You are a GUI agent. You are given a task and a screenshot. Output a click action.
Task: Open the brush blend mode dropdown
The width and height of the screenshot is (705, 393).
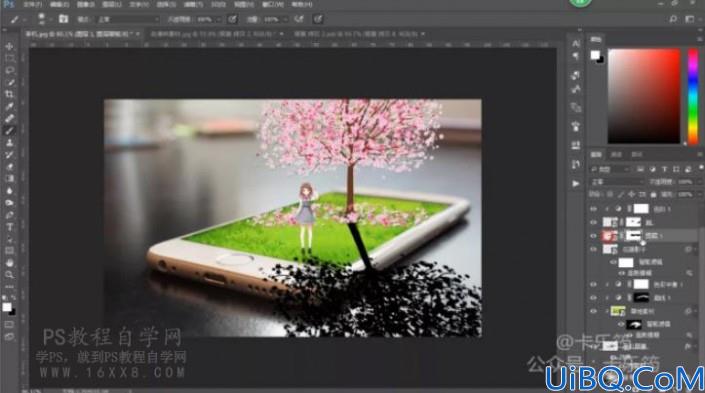(x=128, y=19)
